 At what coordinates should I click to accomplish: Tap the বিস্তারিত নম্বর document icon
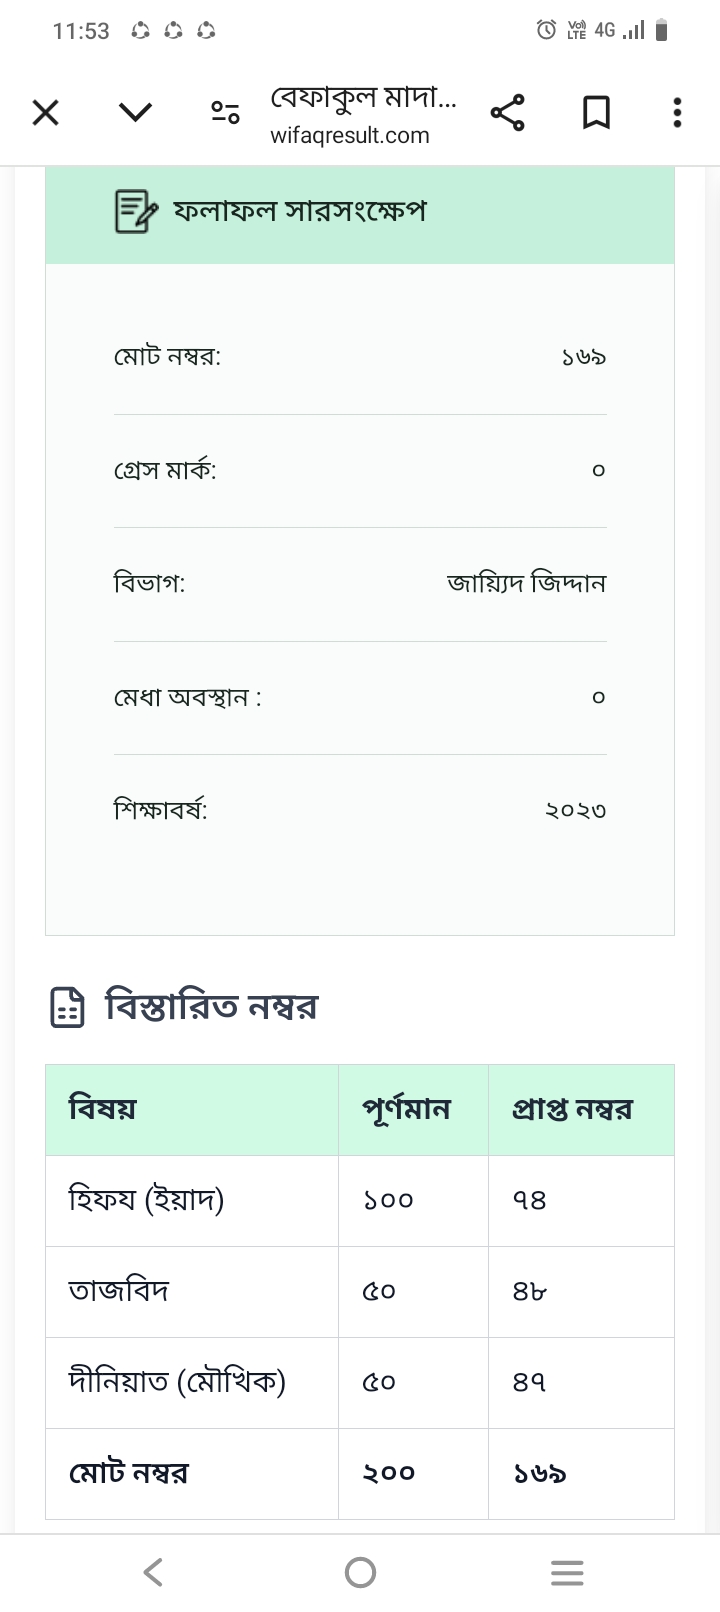point(67,1007)
